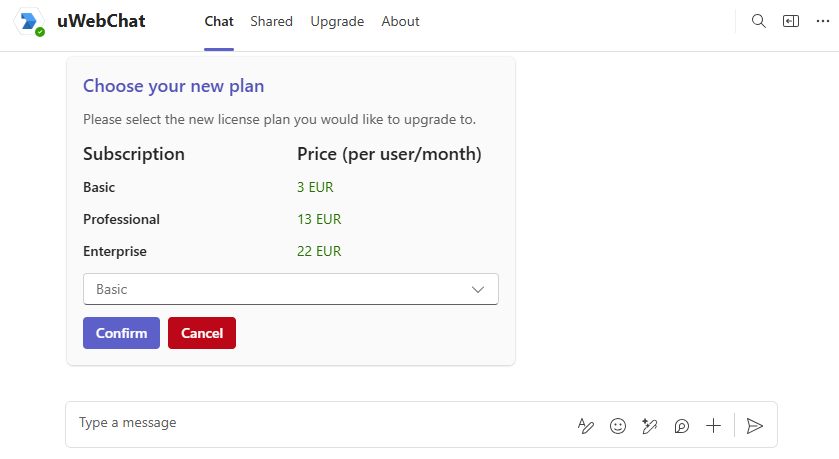Expand the plan selection chevron arrow

click(478, 289)
